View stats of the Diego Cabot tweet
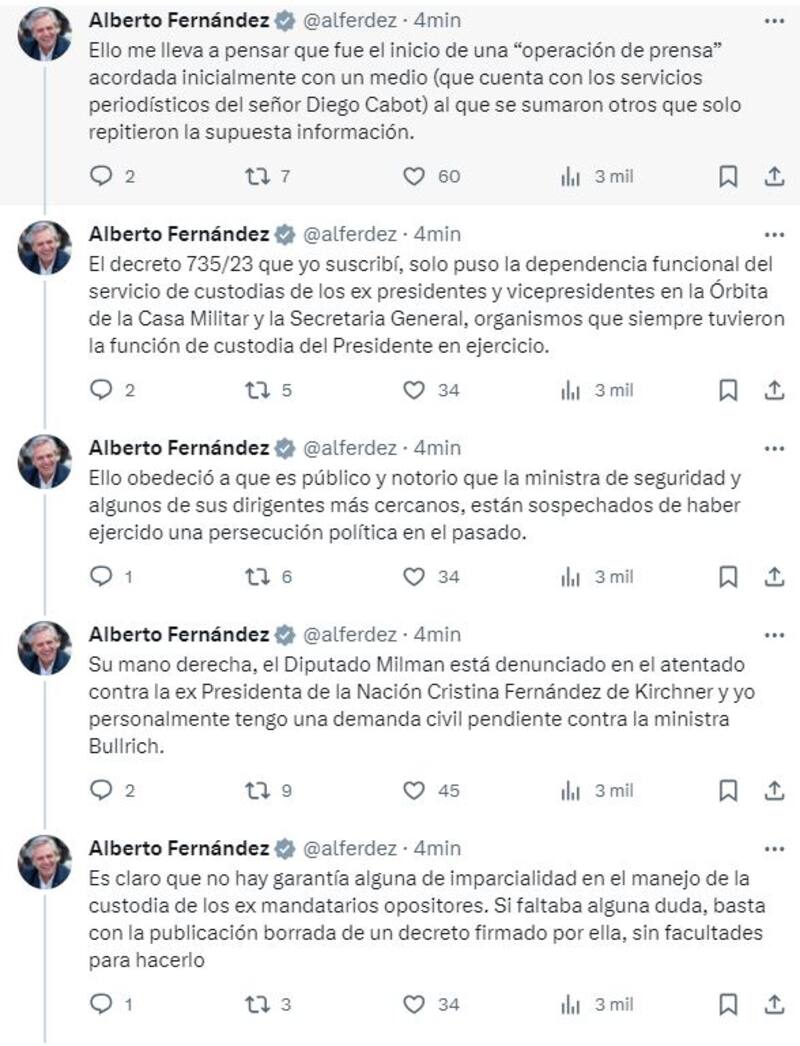This screenshot has width=800, height=1046. [571, 177]
